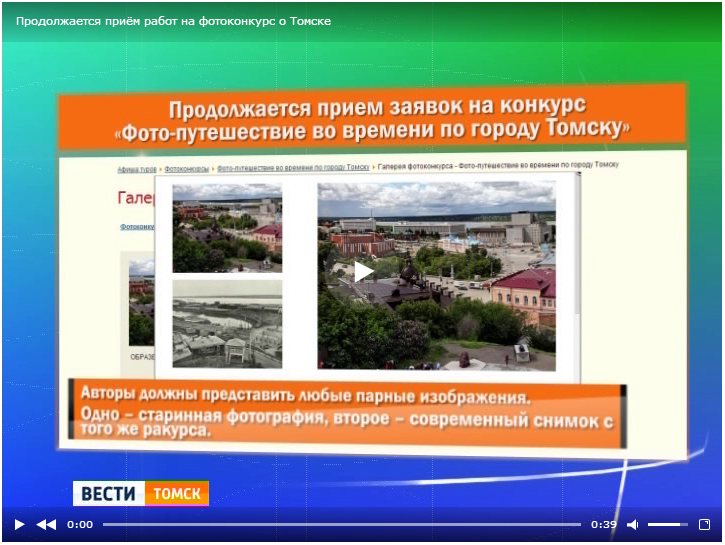Click the ВЕСТИ ТОМСК logo
The height and width of the screenshot is (545, 725).
[x=141, y=493]
